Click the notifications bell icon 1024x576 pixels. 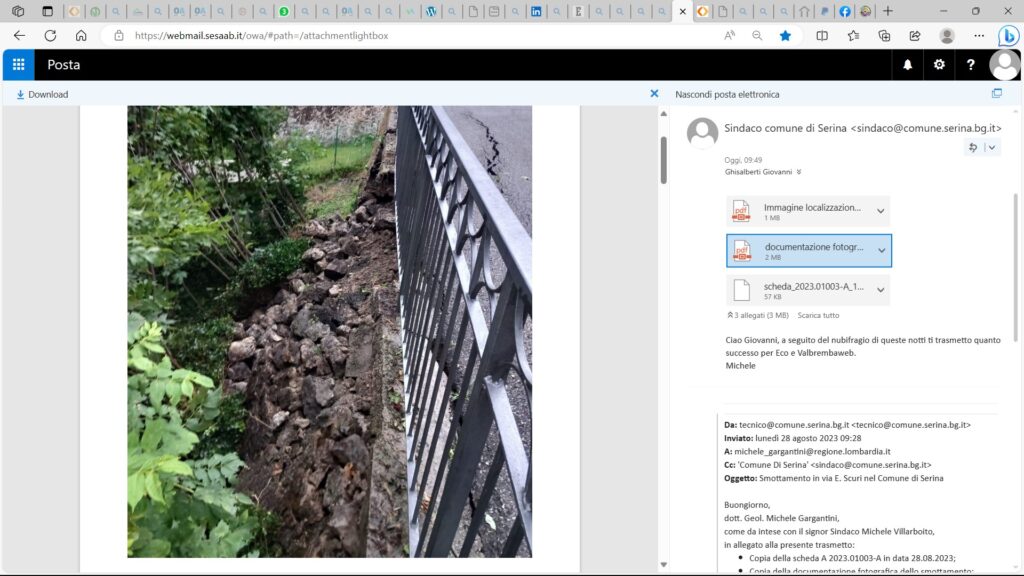pos(908,65)
